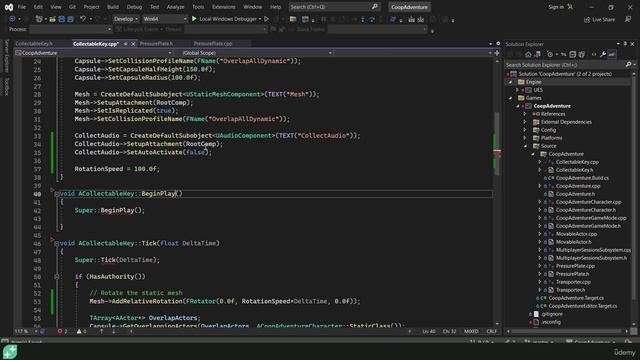
Task: Open the Process dropdown
Action: [70, 29]
